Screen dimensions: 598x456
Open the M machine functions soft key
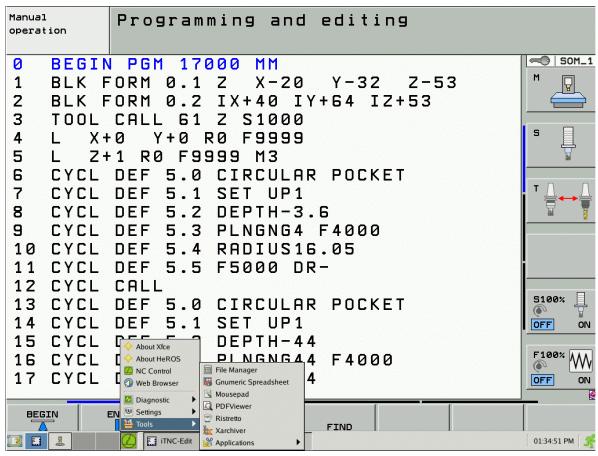561,90
